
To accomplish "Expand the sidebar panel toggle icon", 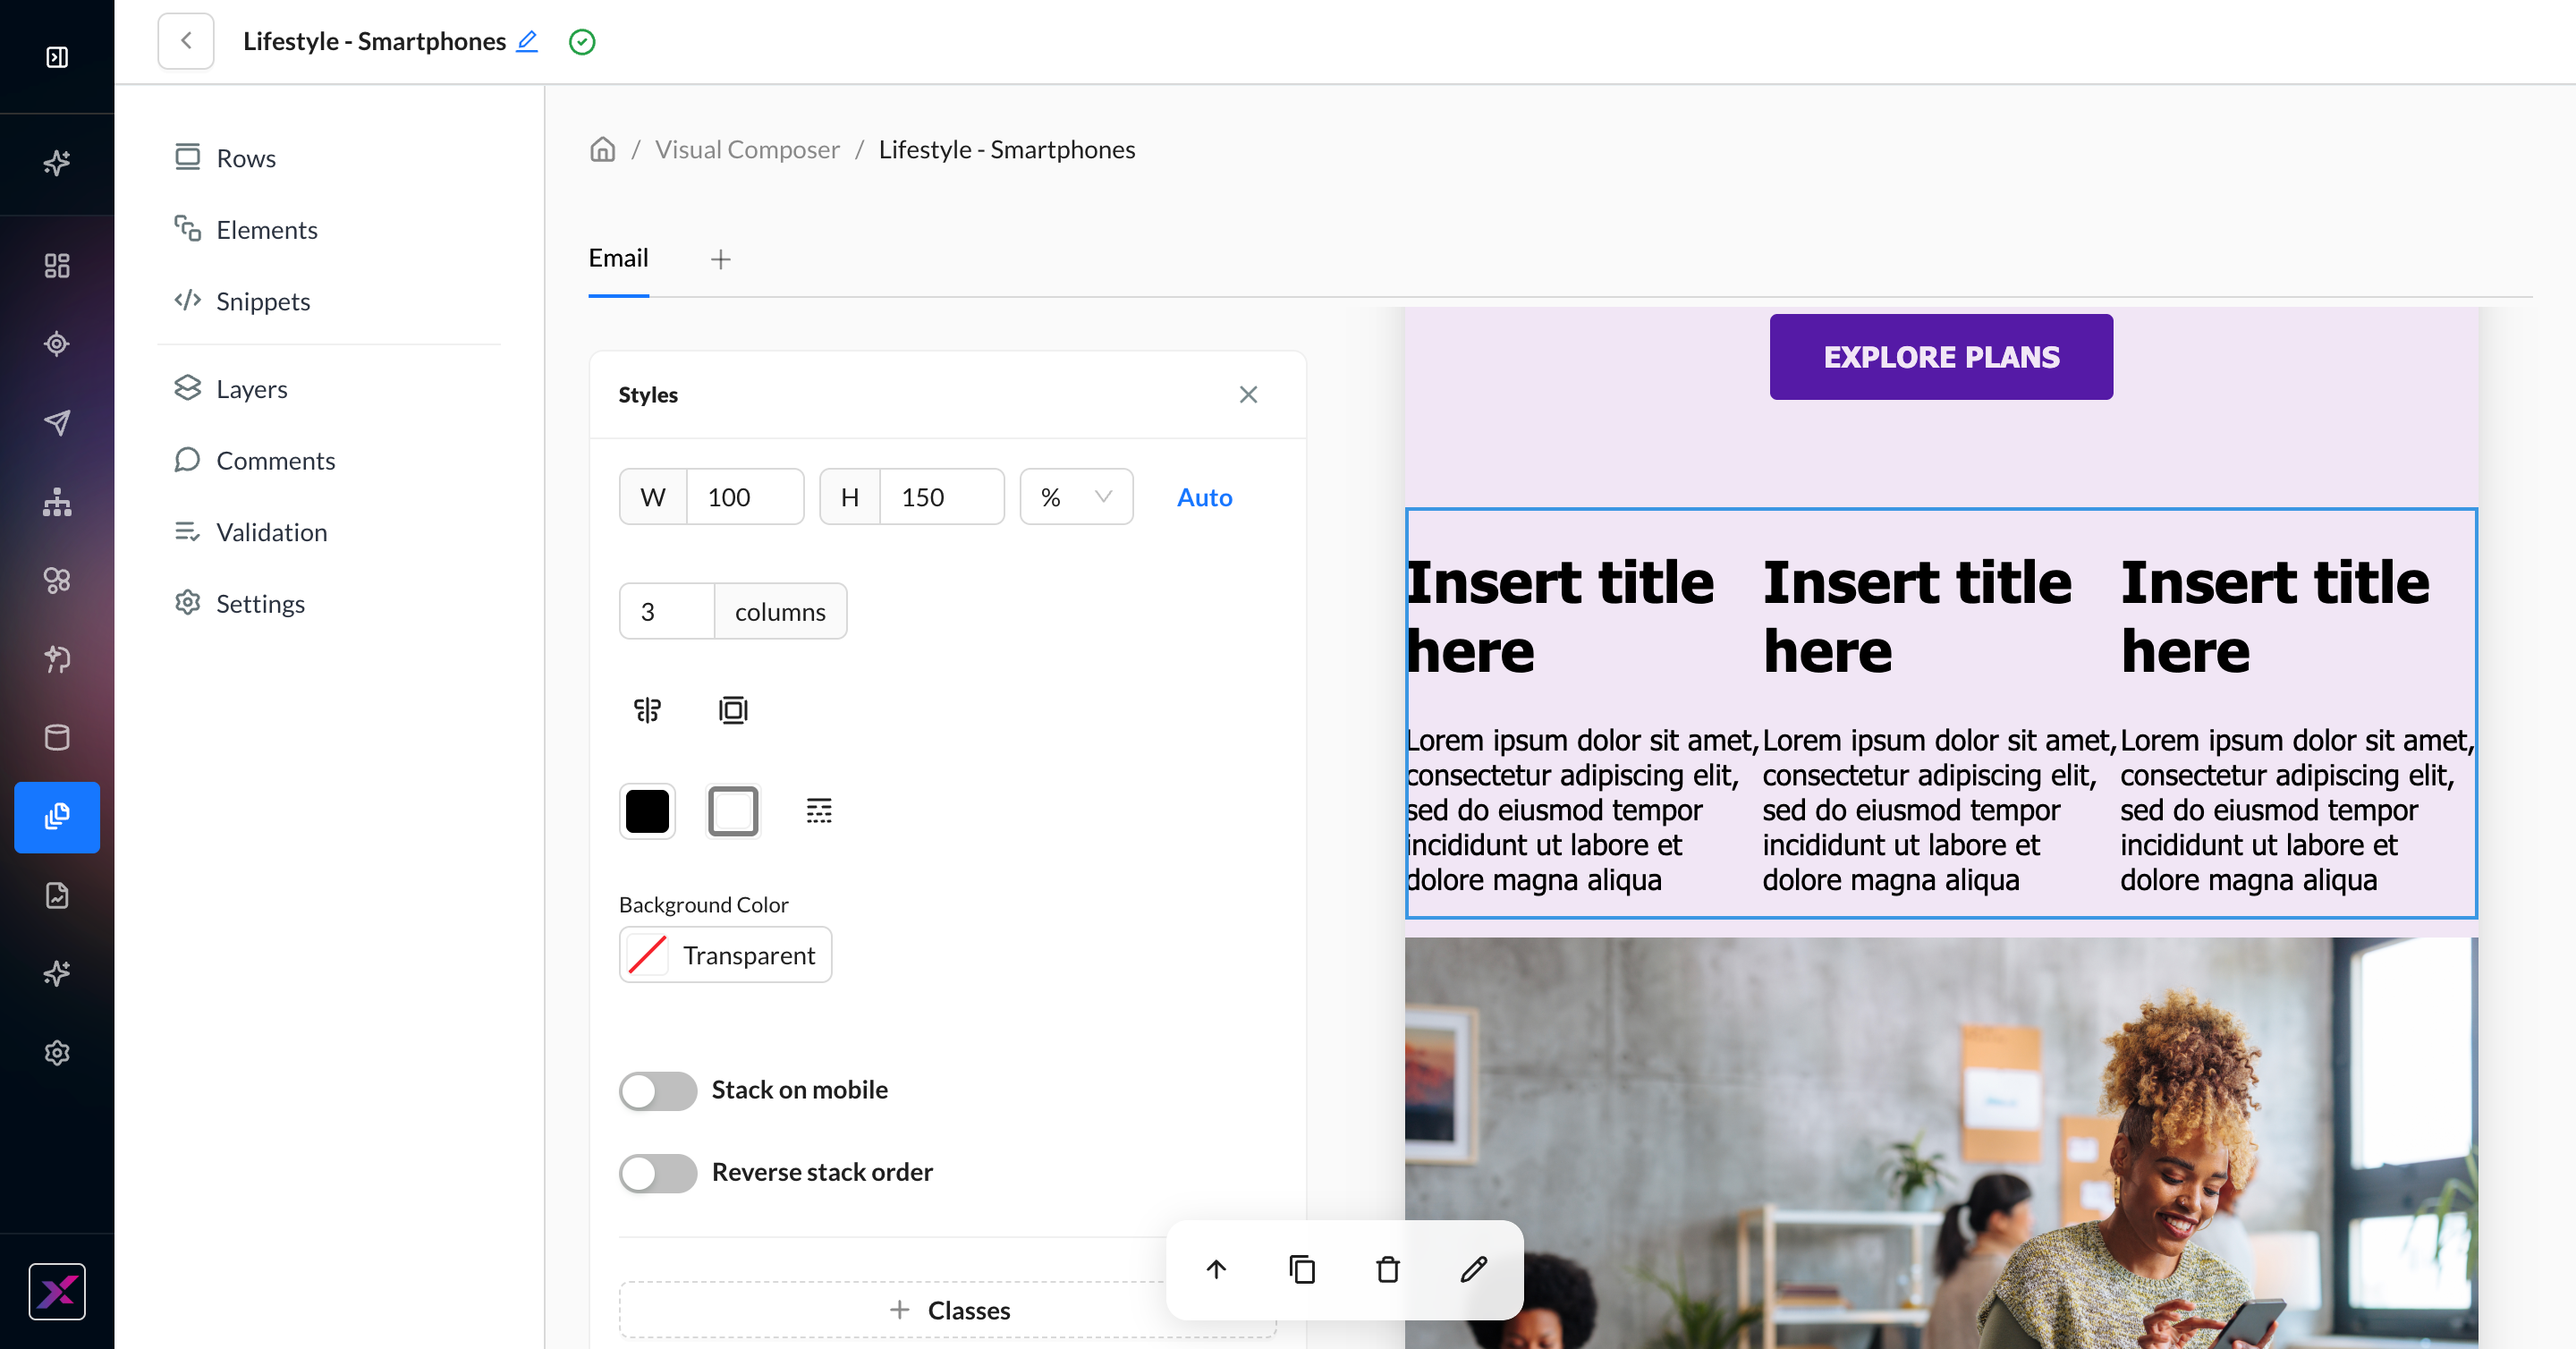I will point(57,57).
